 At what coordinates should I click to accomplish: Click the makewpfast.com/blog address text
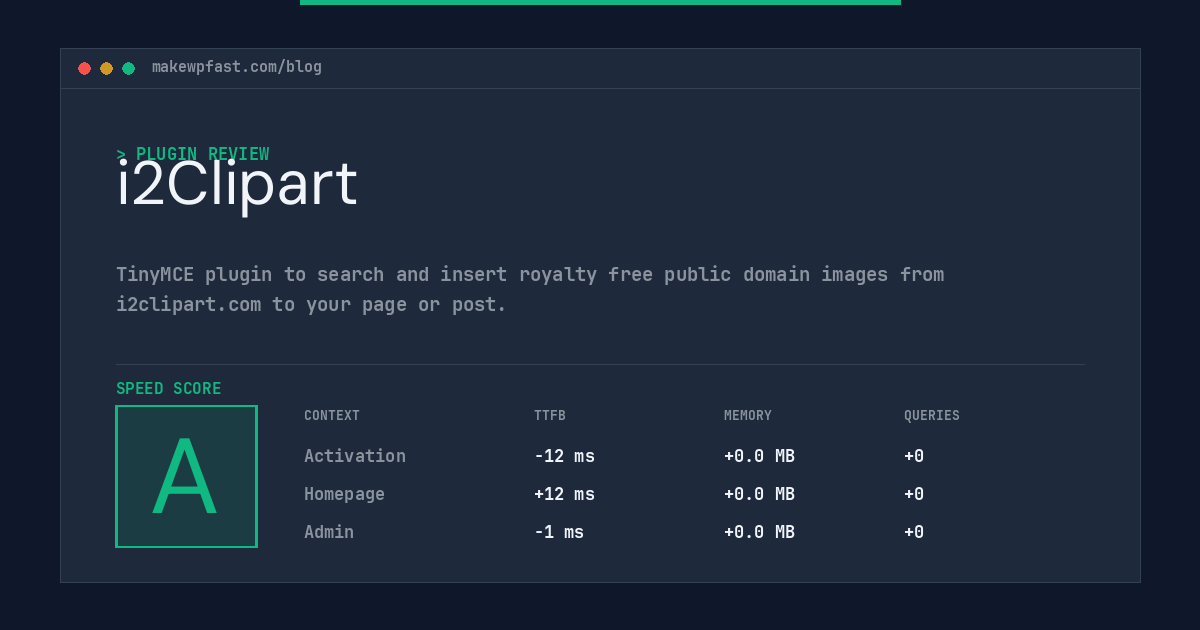tap(237, 67)
